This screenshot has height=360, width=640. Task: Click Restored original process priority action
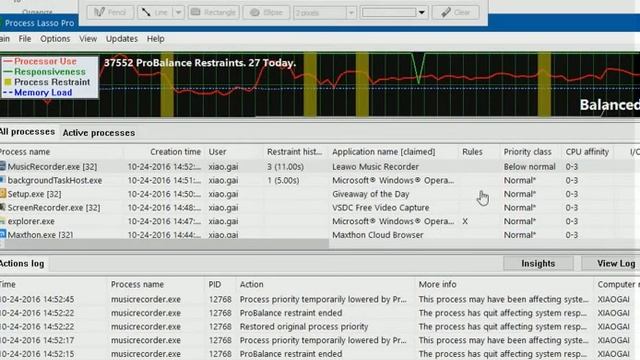[x=304, y=327]
